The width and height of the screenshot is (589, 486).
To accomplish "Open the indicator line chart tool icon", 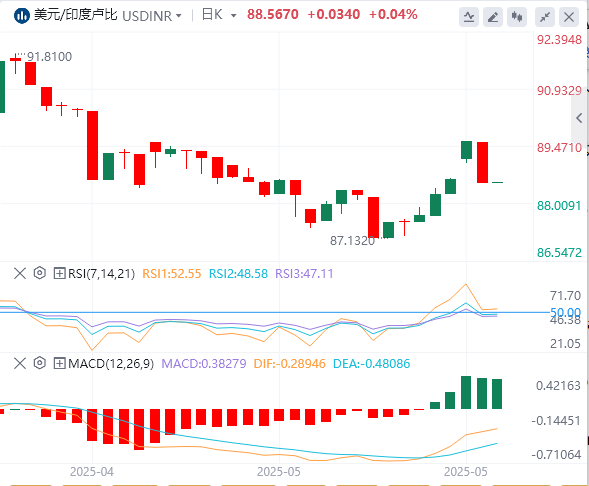I will (x=469, y=17).
